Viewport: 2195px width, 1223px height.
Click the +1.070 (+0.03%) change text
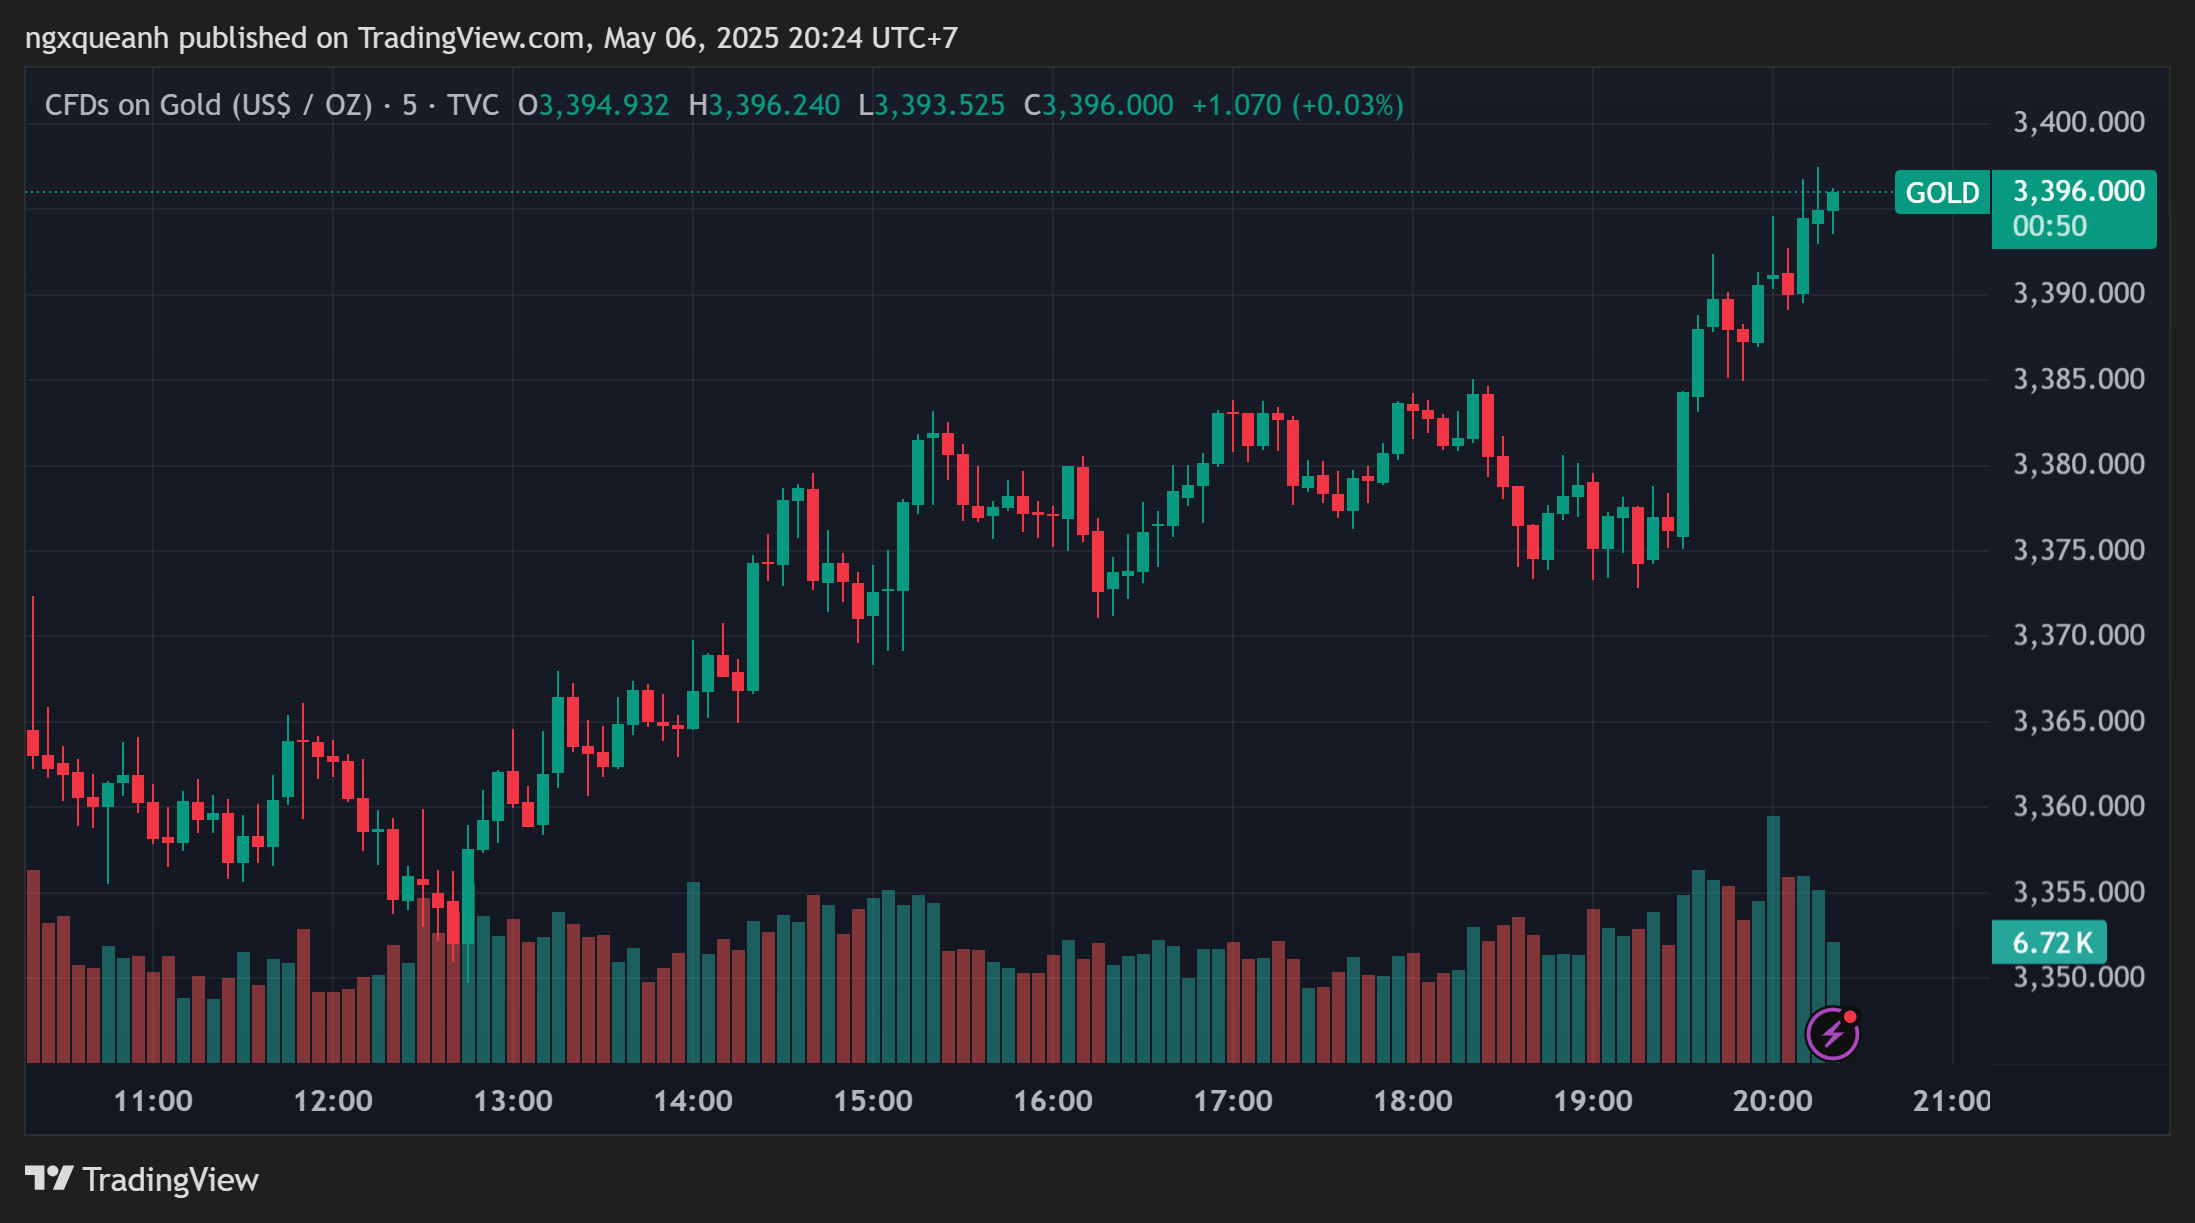click(1298, 105)
